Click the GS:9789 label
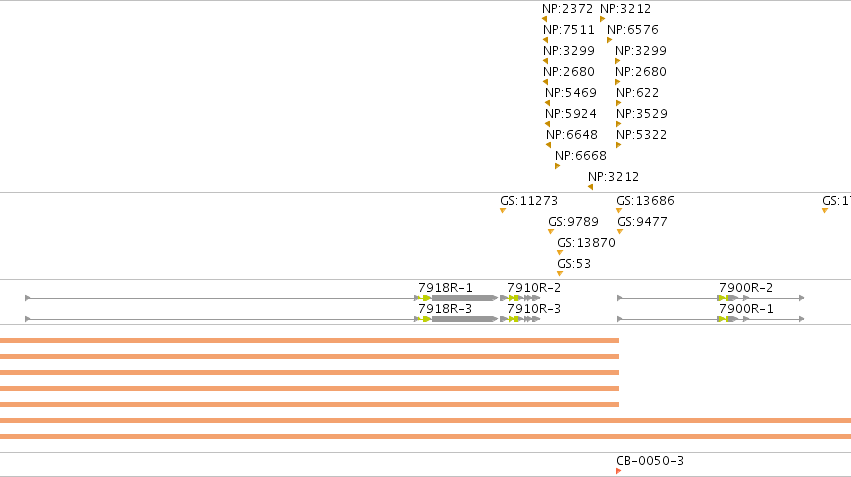851x477 pixels. tap(574, 222)
